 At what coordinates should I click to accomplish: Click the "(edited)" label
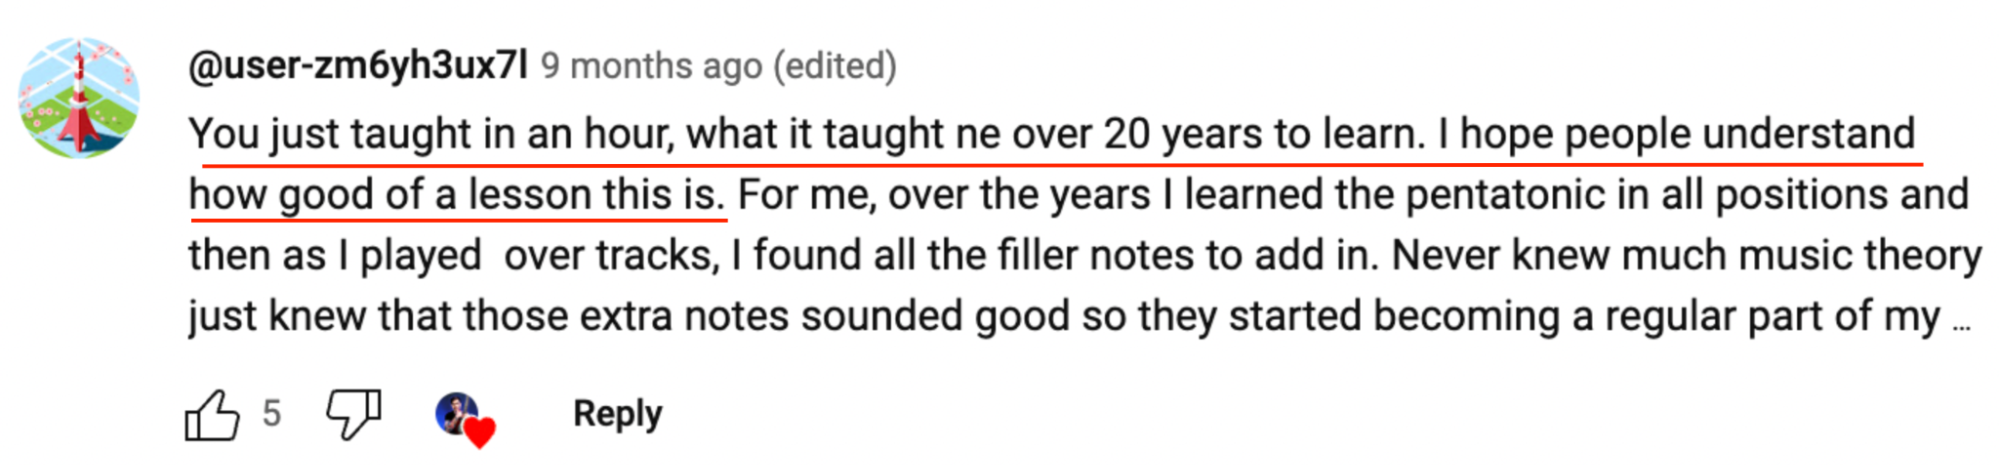point(839,66)
